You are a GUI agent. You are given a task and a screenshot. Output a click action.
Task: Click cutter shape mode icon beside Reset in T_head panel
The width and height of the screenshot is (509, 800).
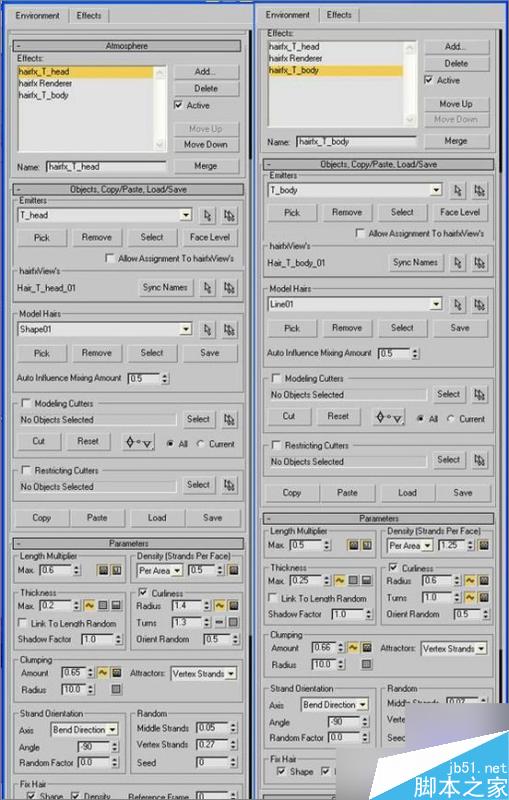pyautogui.click(x=138, y=443)
